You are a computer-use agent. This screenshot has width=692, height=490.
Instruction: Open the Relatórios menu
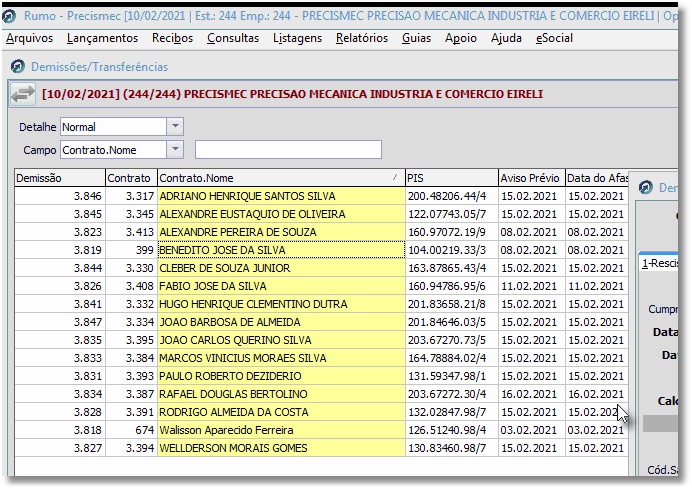(362, 38)
